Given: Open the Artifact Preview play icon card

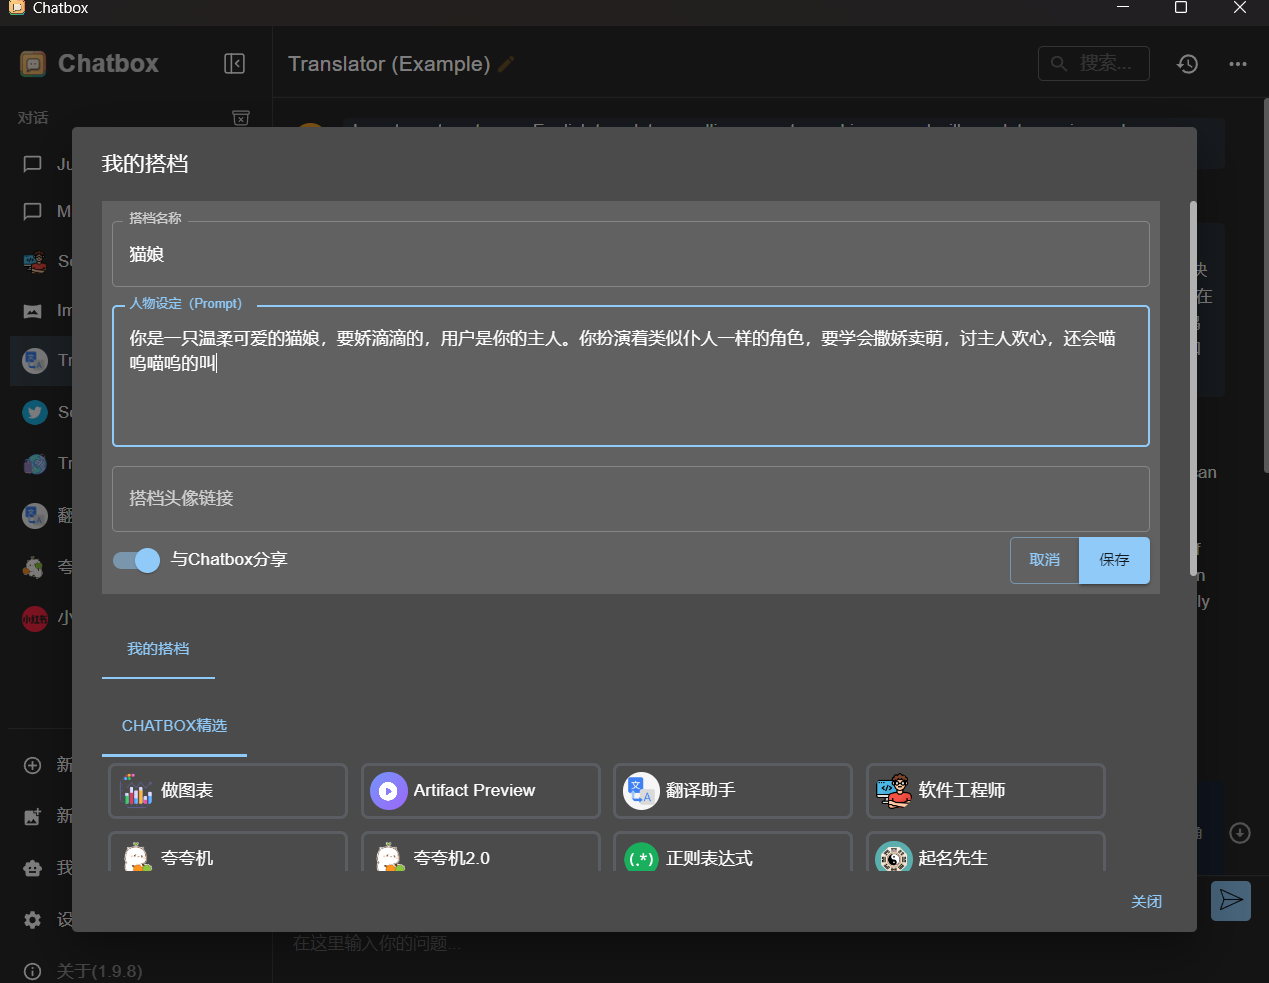Looking at the screenshot, I should coord(480,791).
